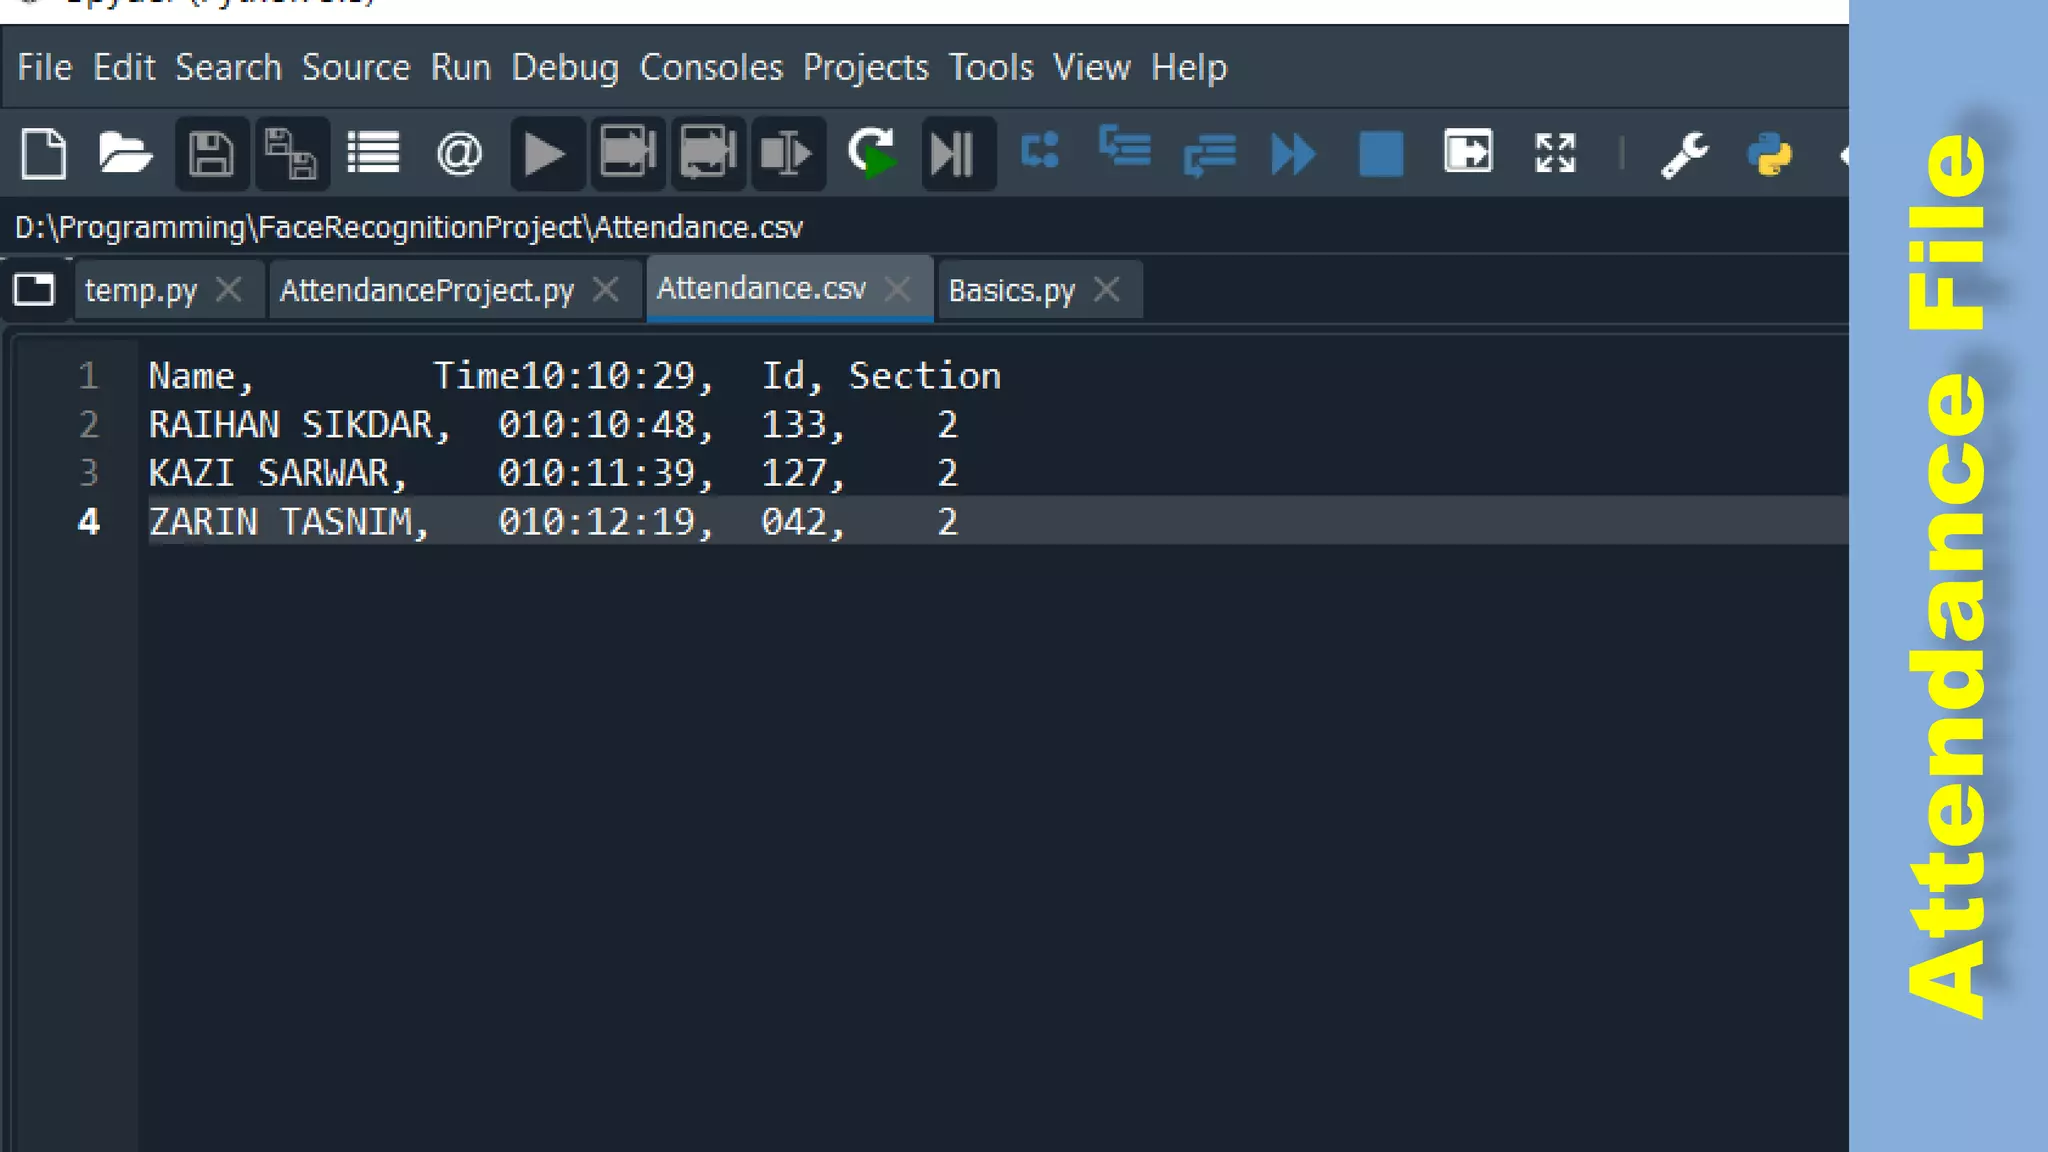This screenshot has height=1152, width=2048.
Task: Close the Attendance.csv tab
Action: [x=898, y=289]
